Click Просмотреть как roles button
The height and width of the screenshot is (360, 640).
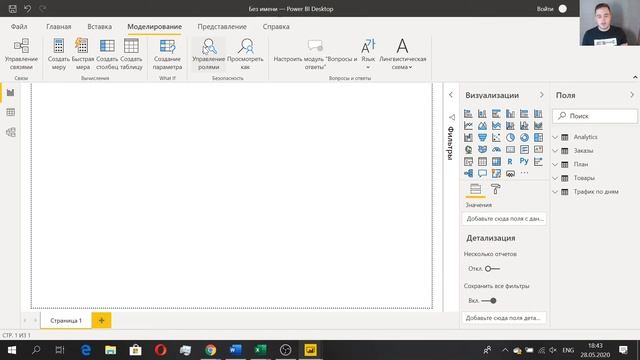point(245,54)
